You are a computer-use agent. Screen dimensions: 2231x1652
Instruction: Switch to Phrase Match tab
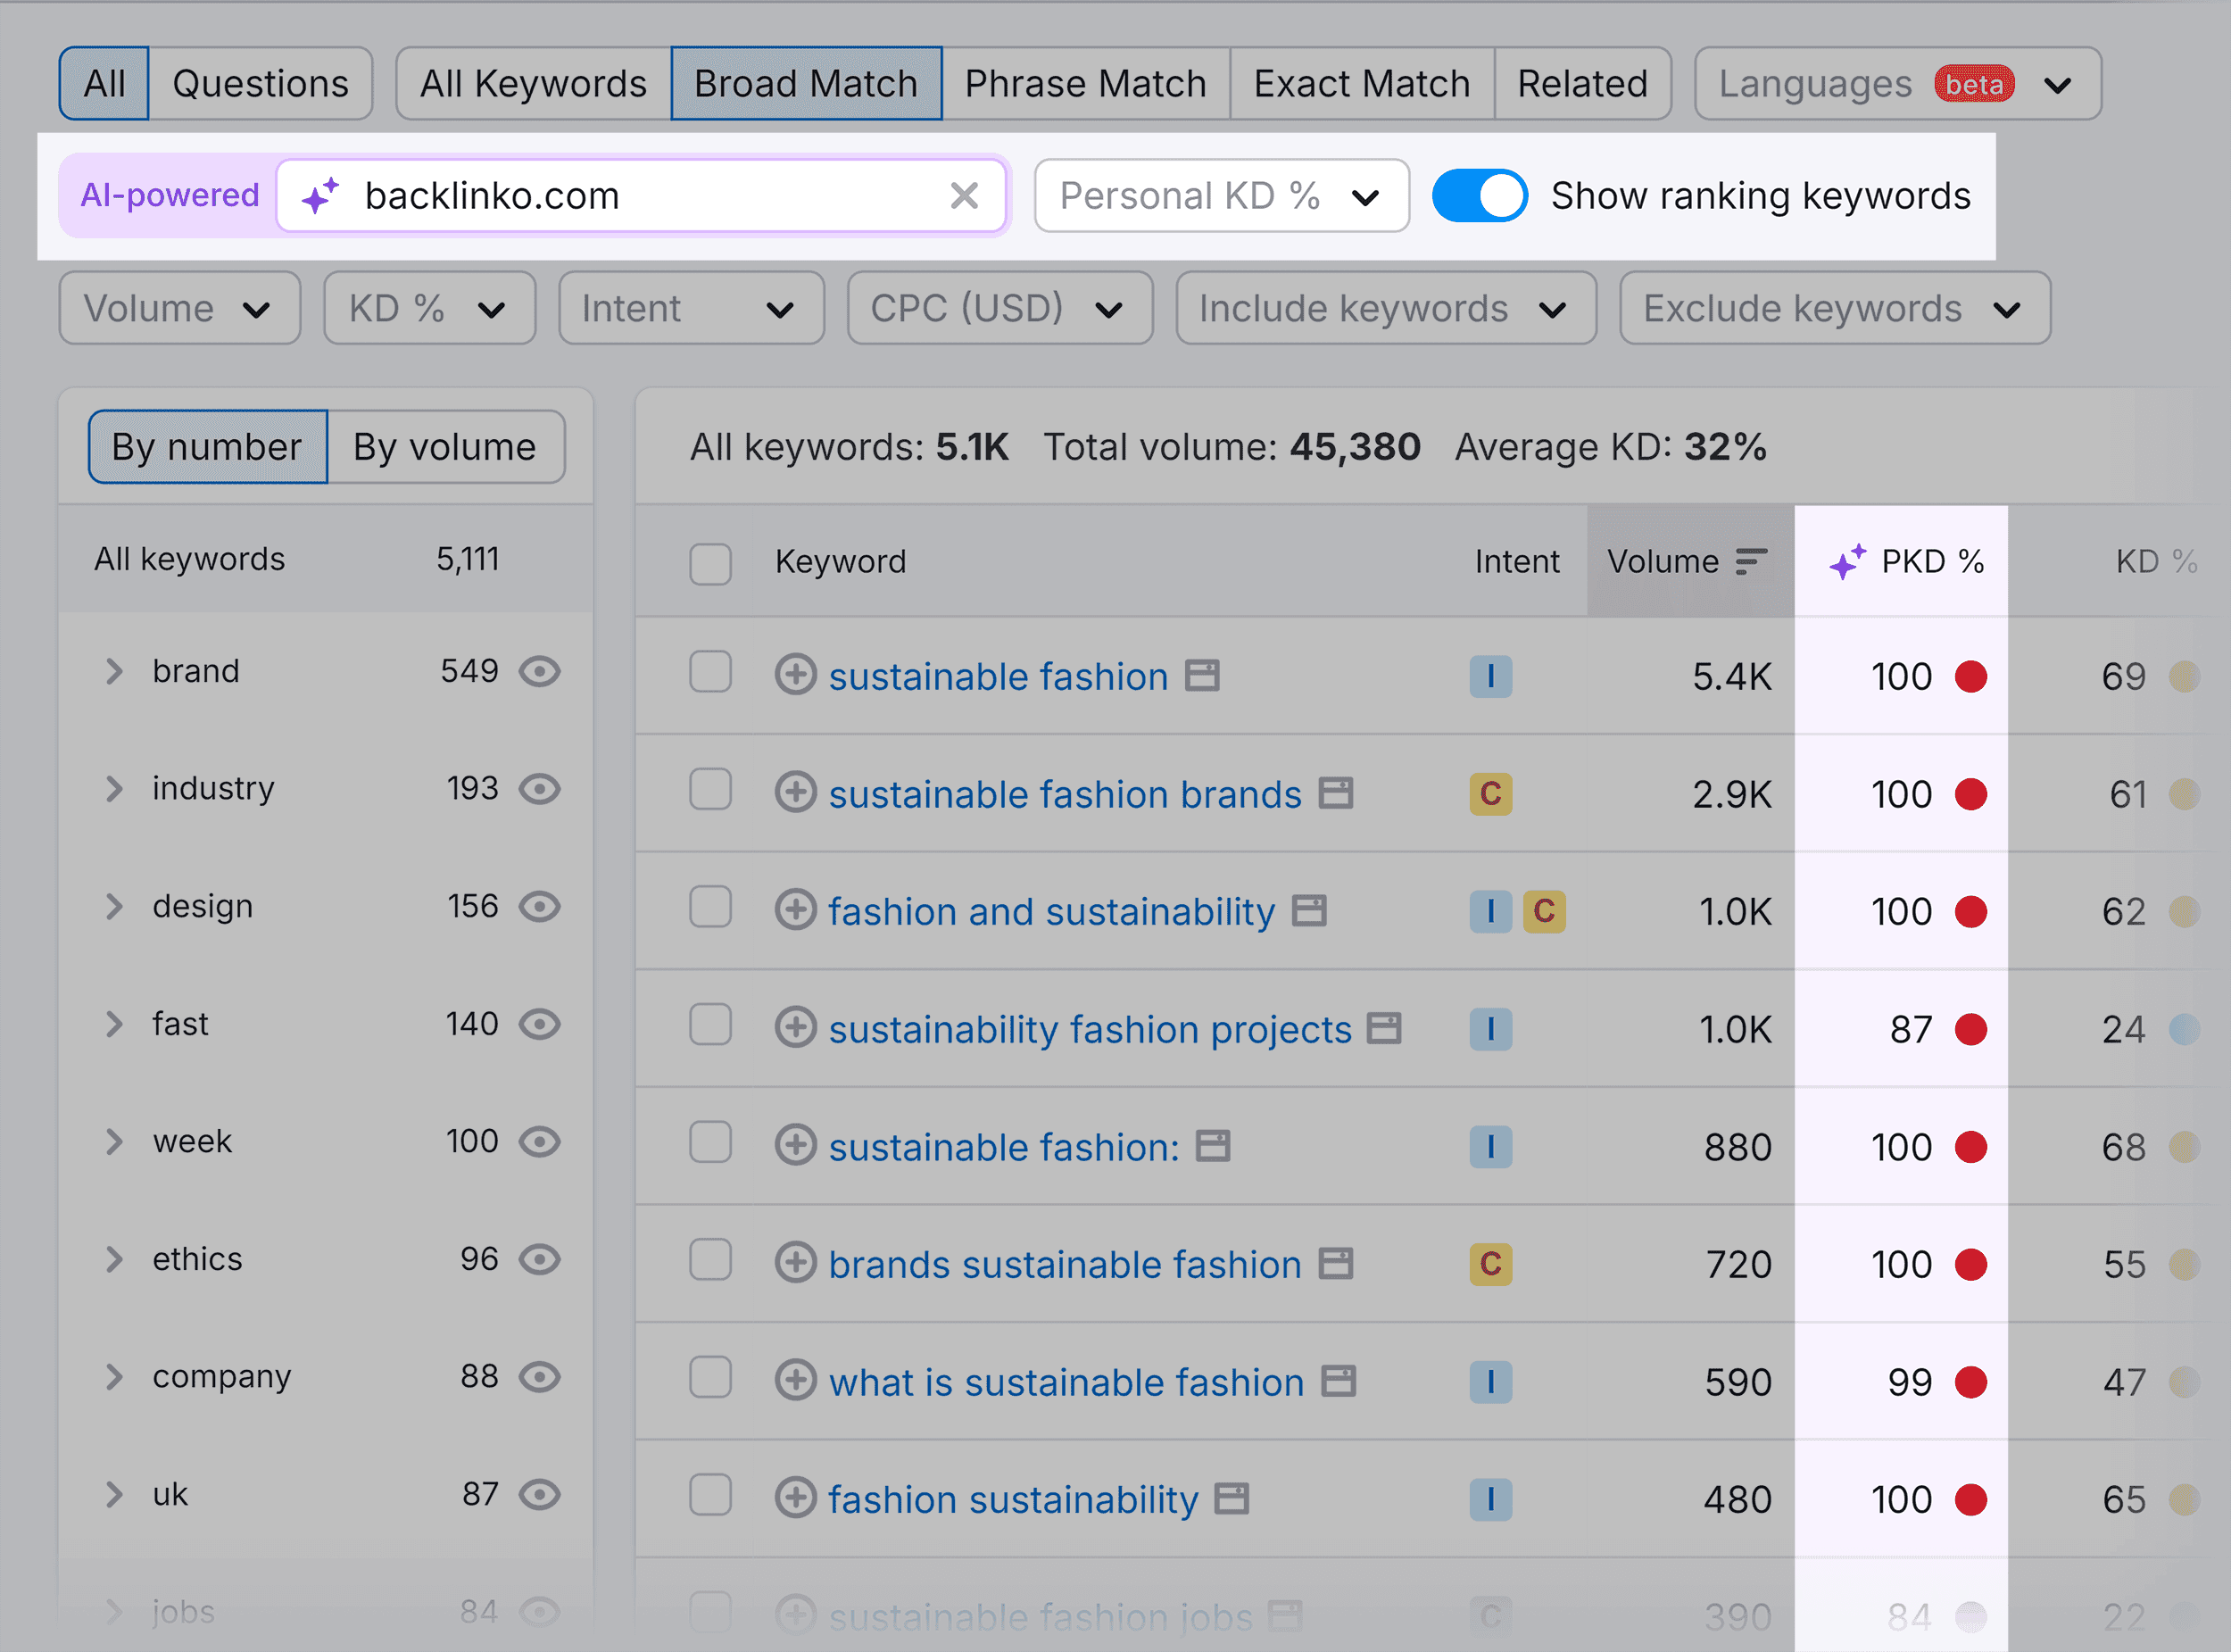[x=1085, y=84]
